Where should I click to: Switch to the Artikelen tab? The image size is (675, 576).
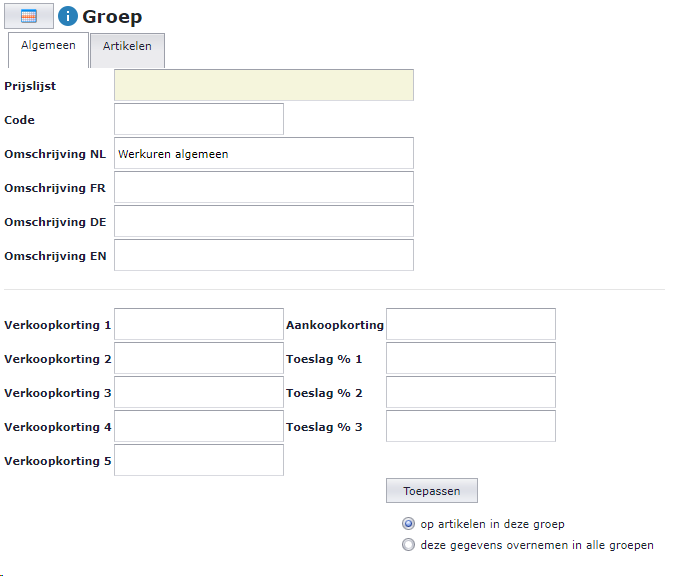[127, 50]
